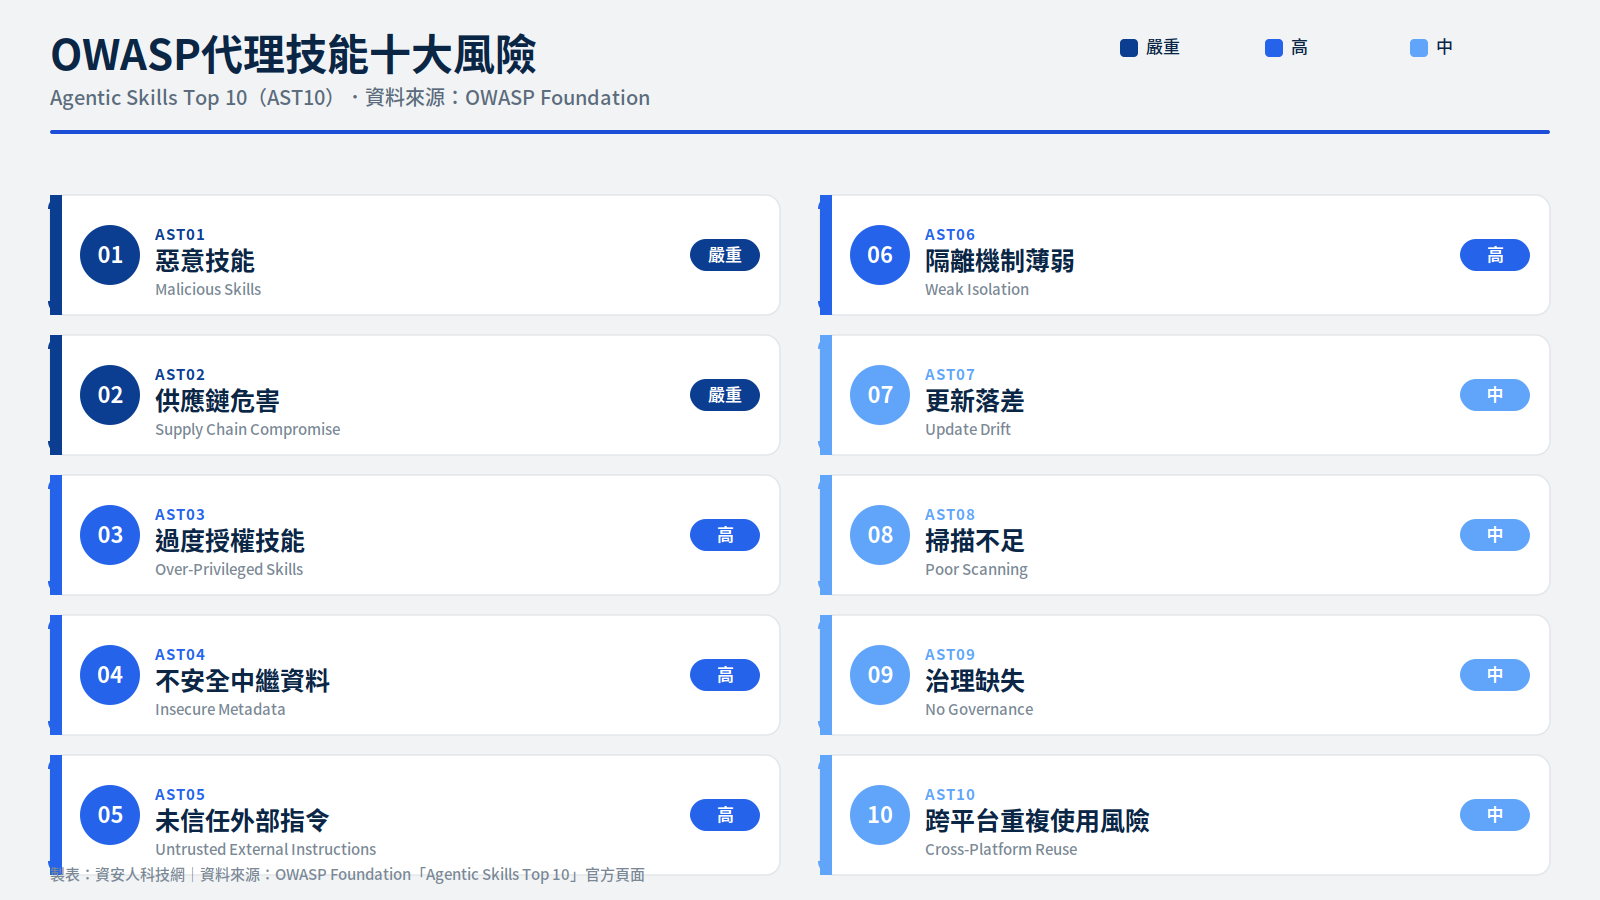Click the Update Drift subtitle
The image size is (1600, 900).
968,429
